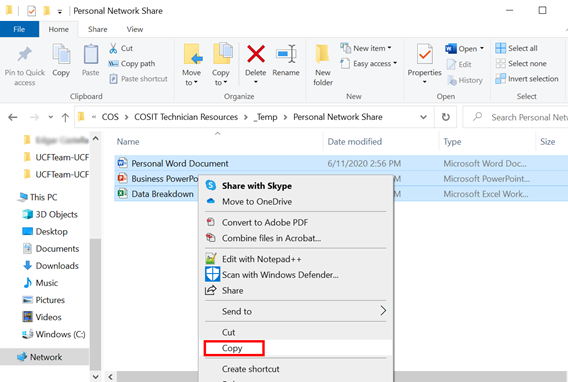Create a New folder

click(x=323, y=65)
